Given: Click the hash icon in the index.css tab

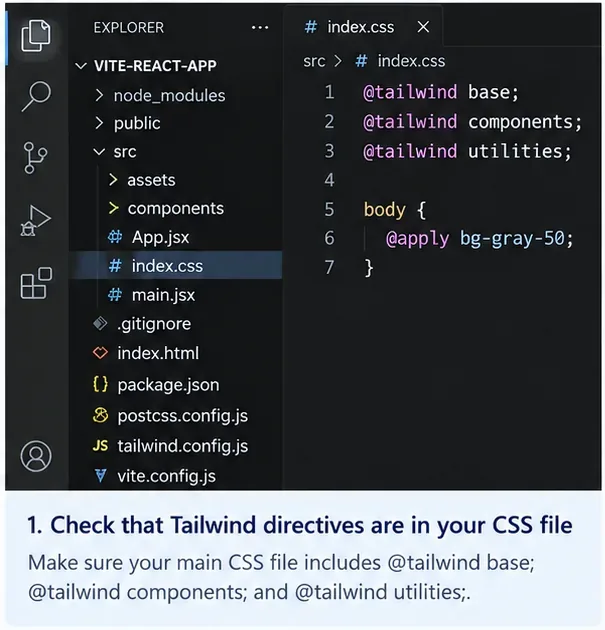Looking at the screenshot, I should 311,27.
